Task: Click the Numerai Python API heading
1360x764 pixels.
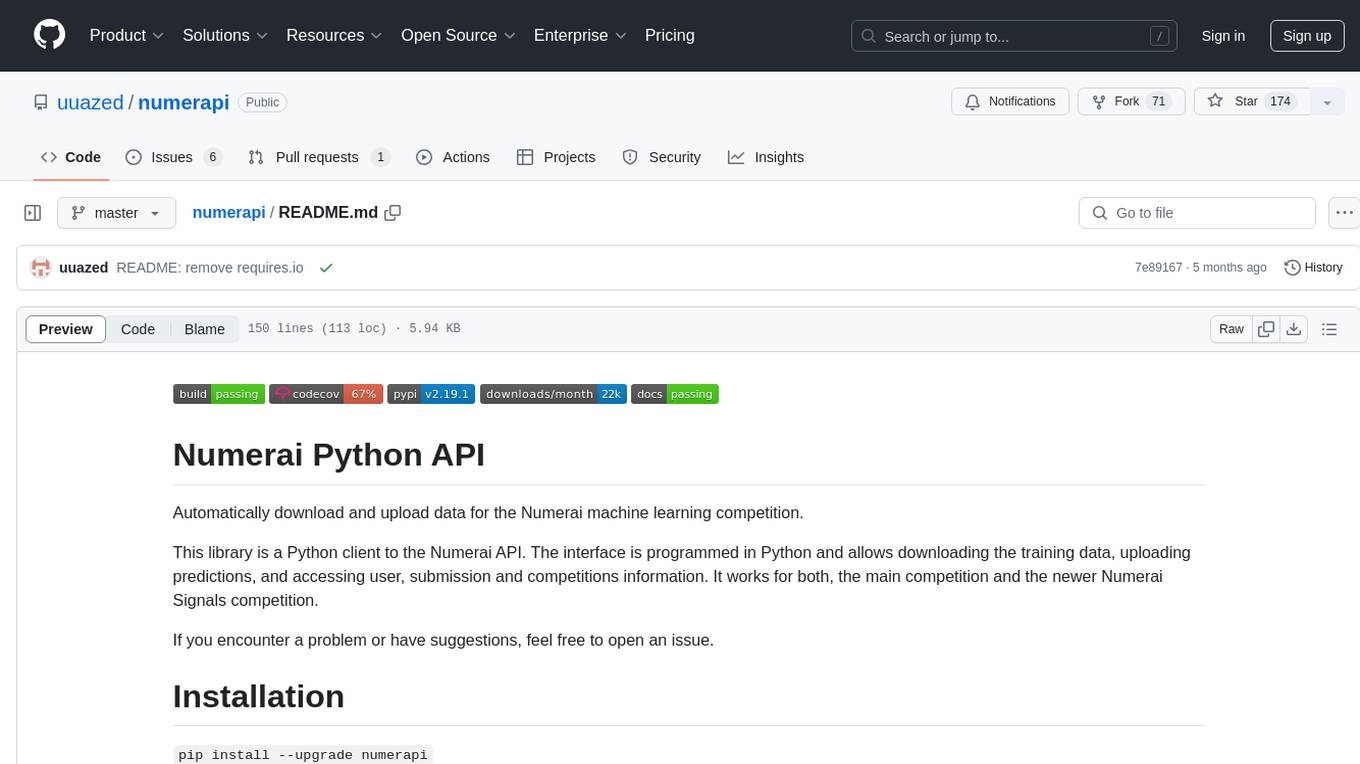Action: (x=329, y=454)
